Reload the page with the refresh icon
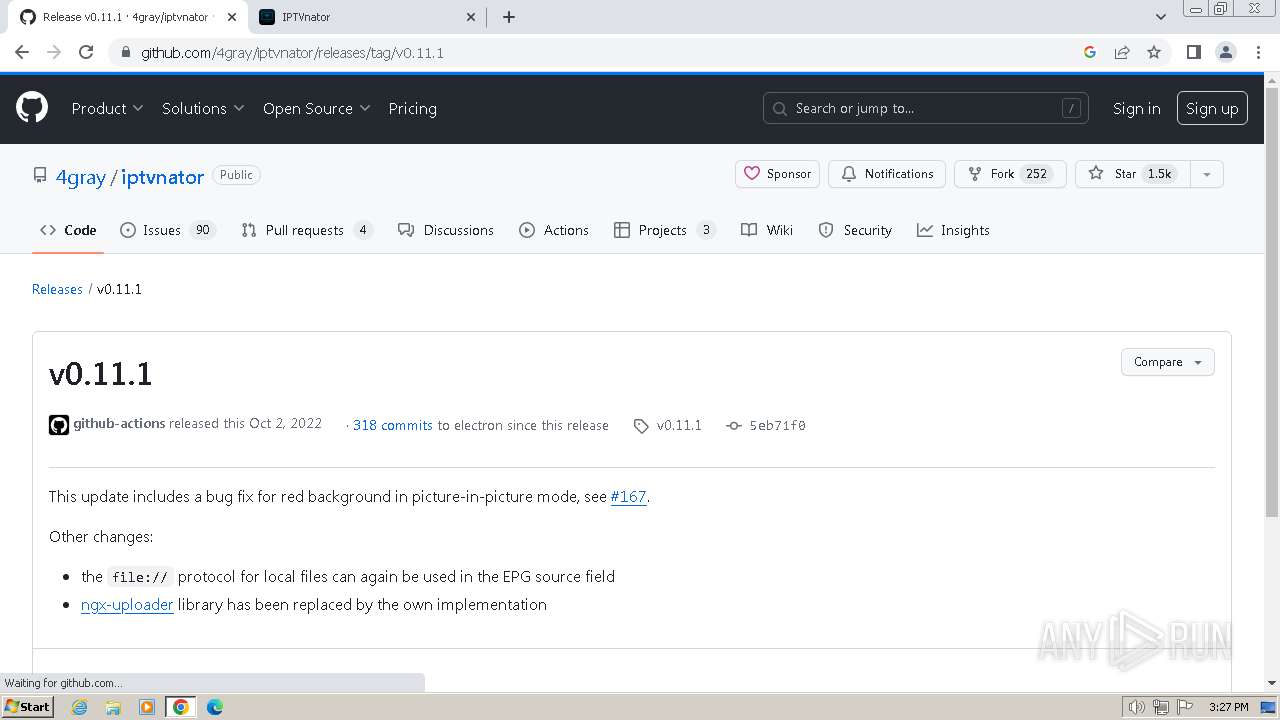The image size is (1280, 720). [86, 52]
